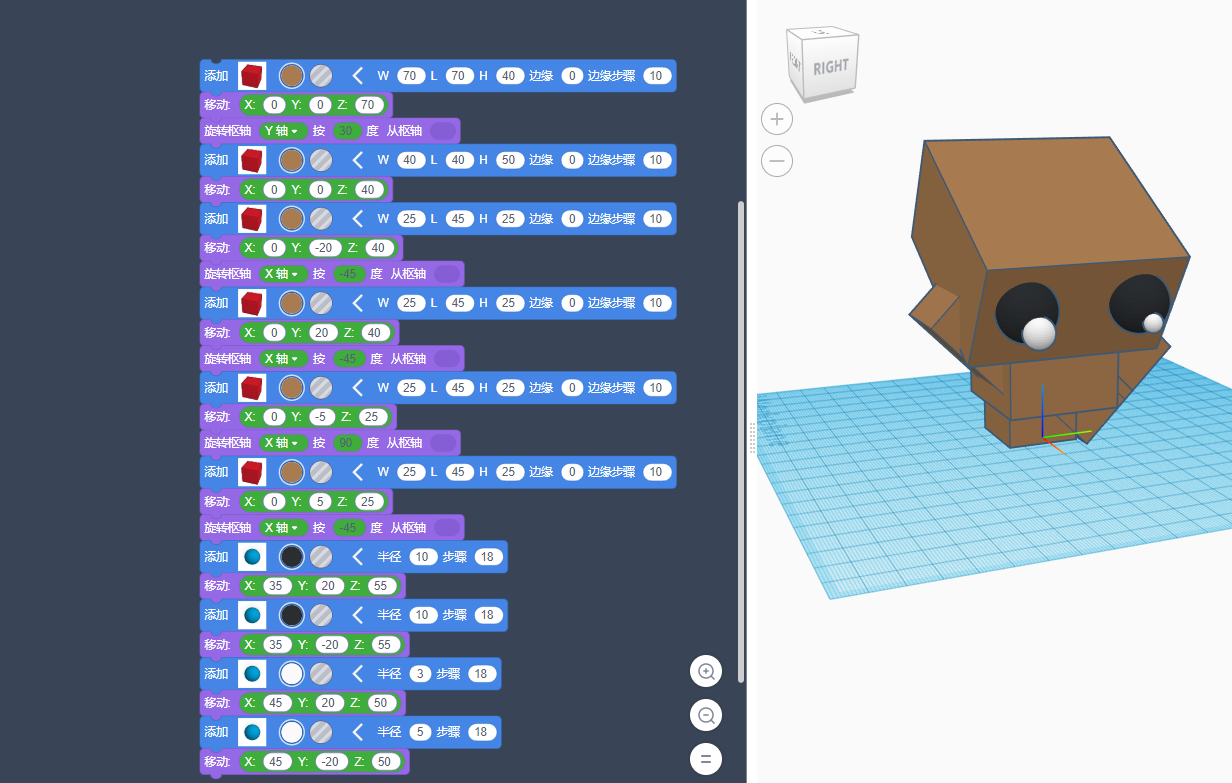The width and height of the screenshot is (1232, 783).
Task: Zoom in on the code blocks workspace
Action: tap(706, 672)
